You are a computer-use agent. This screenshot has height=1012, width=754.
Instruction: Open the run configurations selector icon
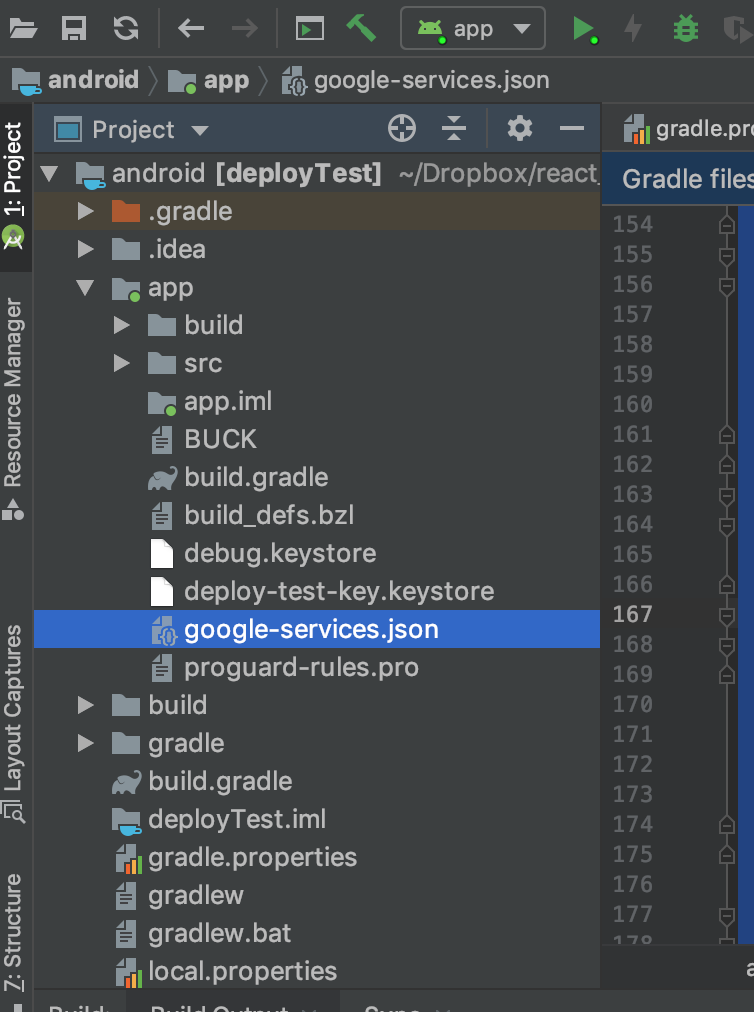(310, 28)
